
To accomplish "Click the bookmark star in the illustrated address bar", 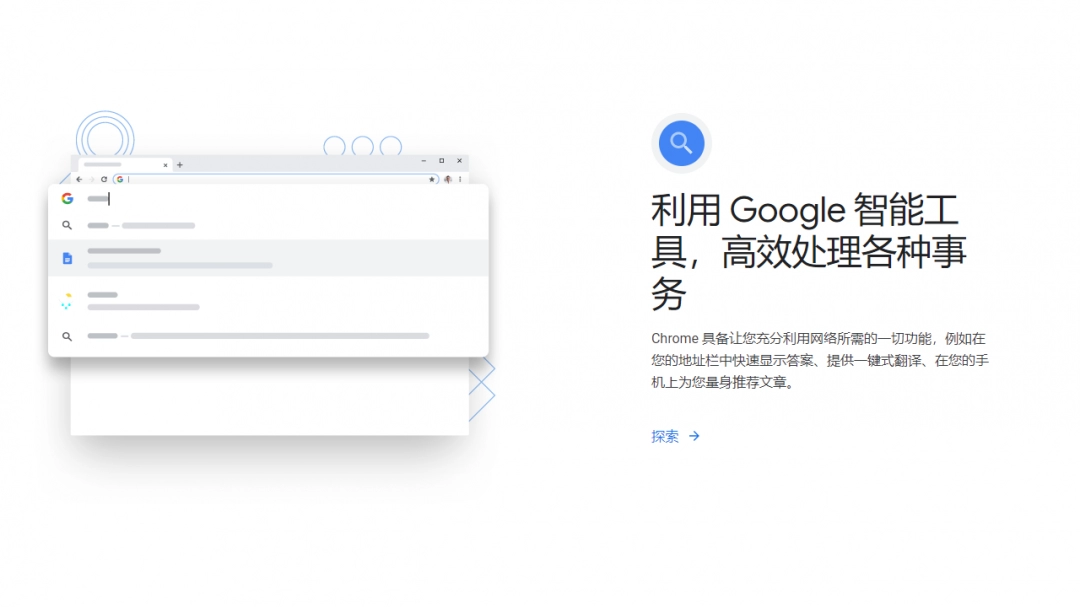I will [432, 179].
